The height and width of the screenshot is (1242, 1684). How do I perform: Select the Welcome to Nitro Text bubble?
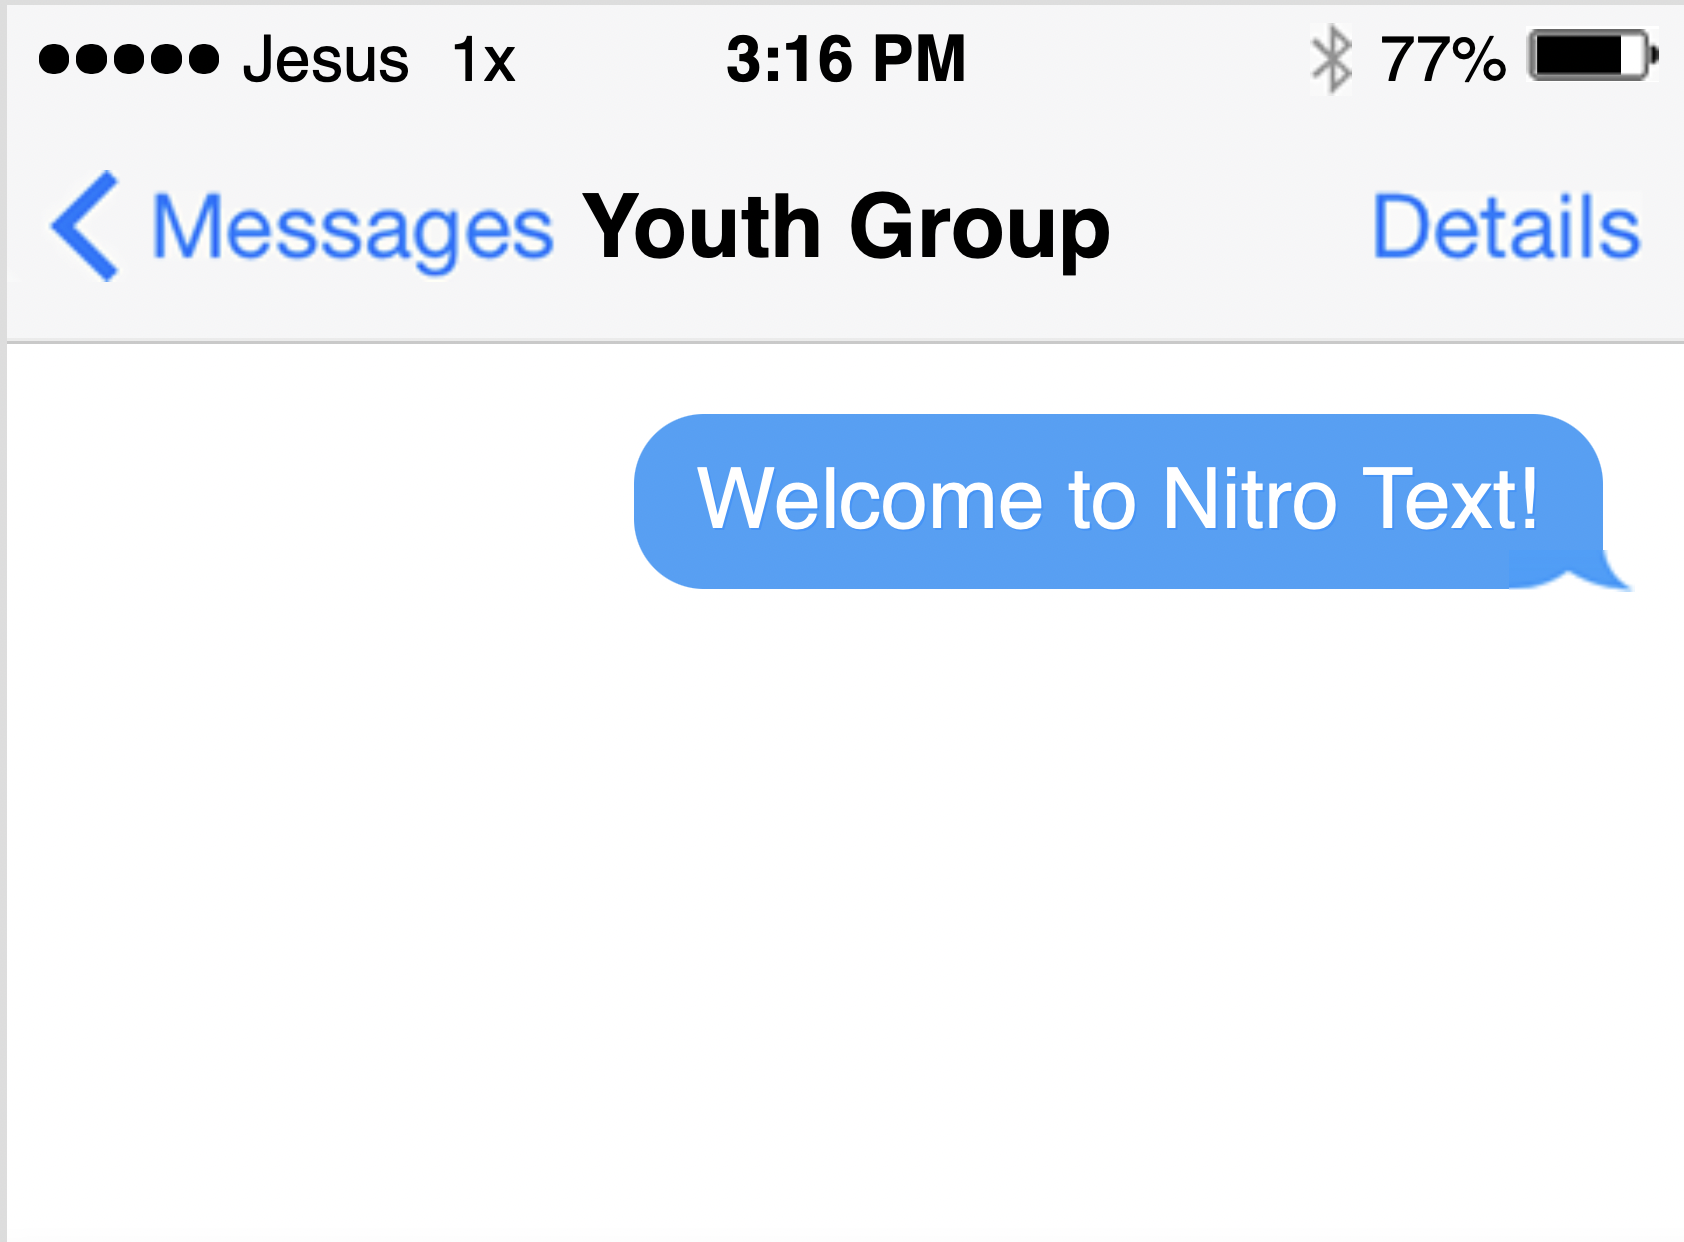(x=1118, y=501)
